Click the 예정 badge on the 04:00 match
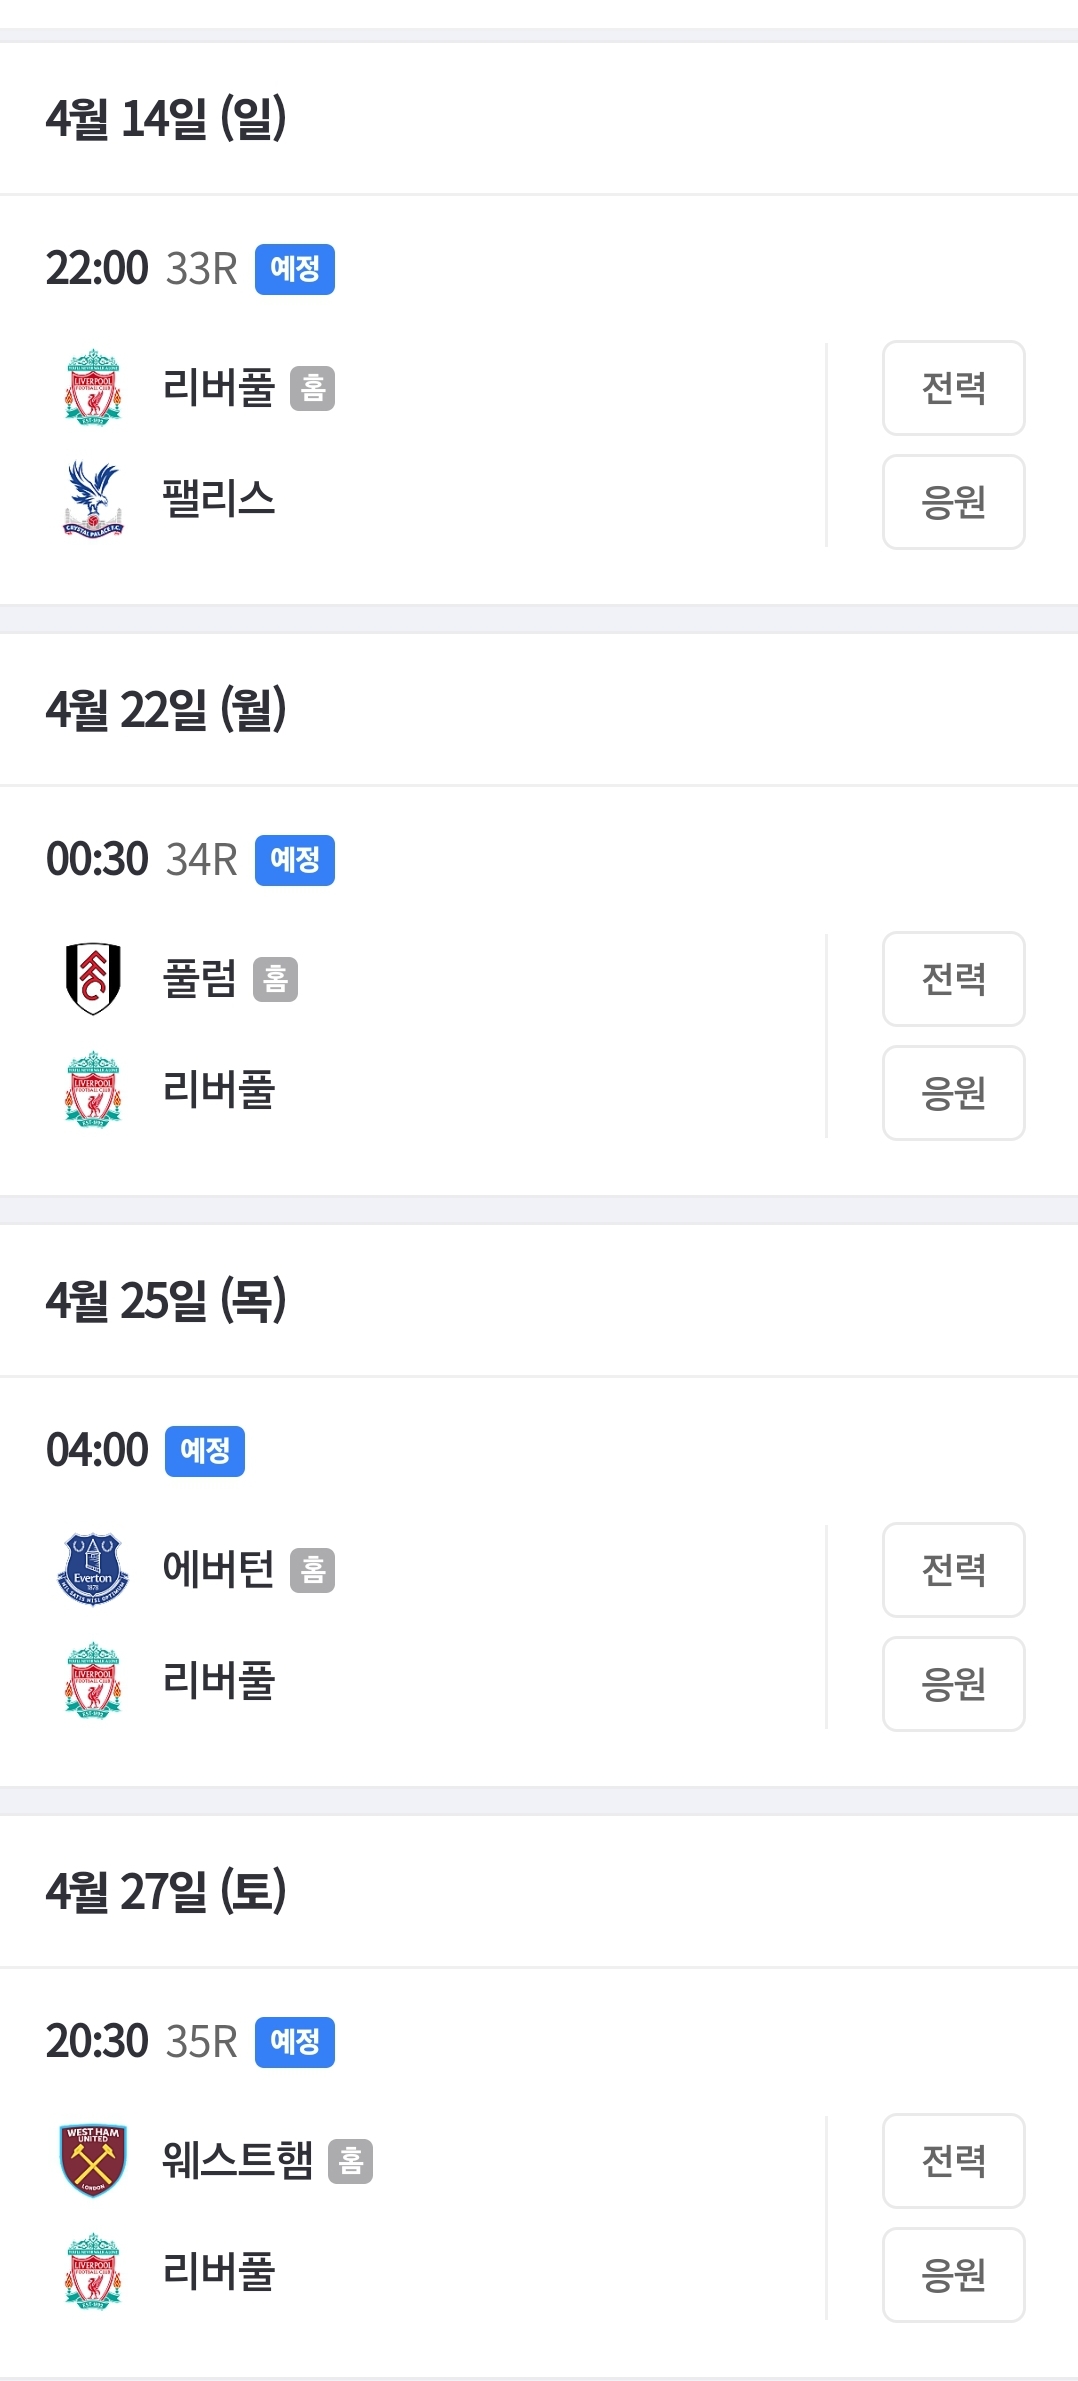Screen dimensions: 1078x2381 [x=205, y=1451]
